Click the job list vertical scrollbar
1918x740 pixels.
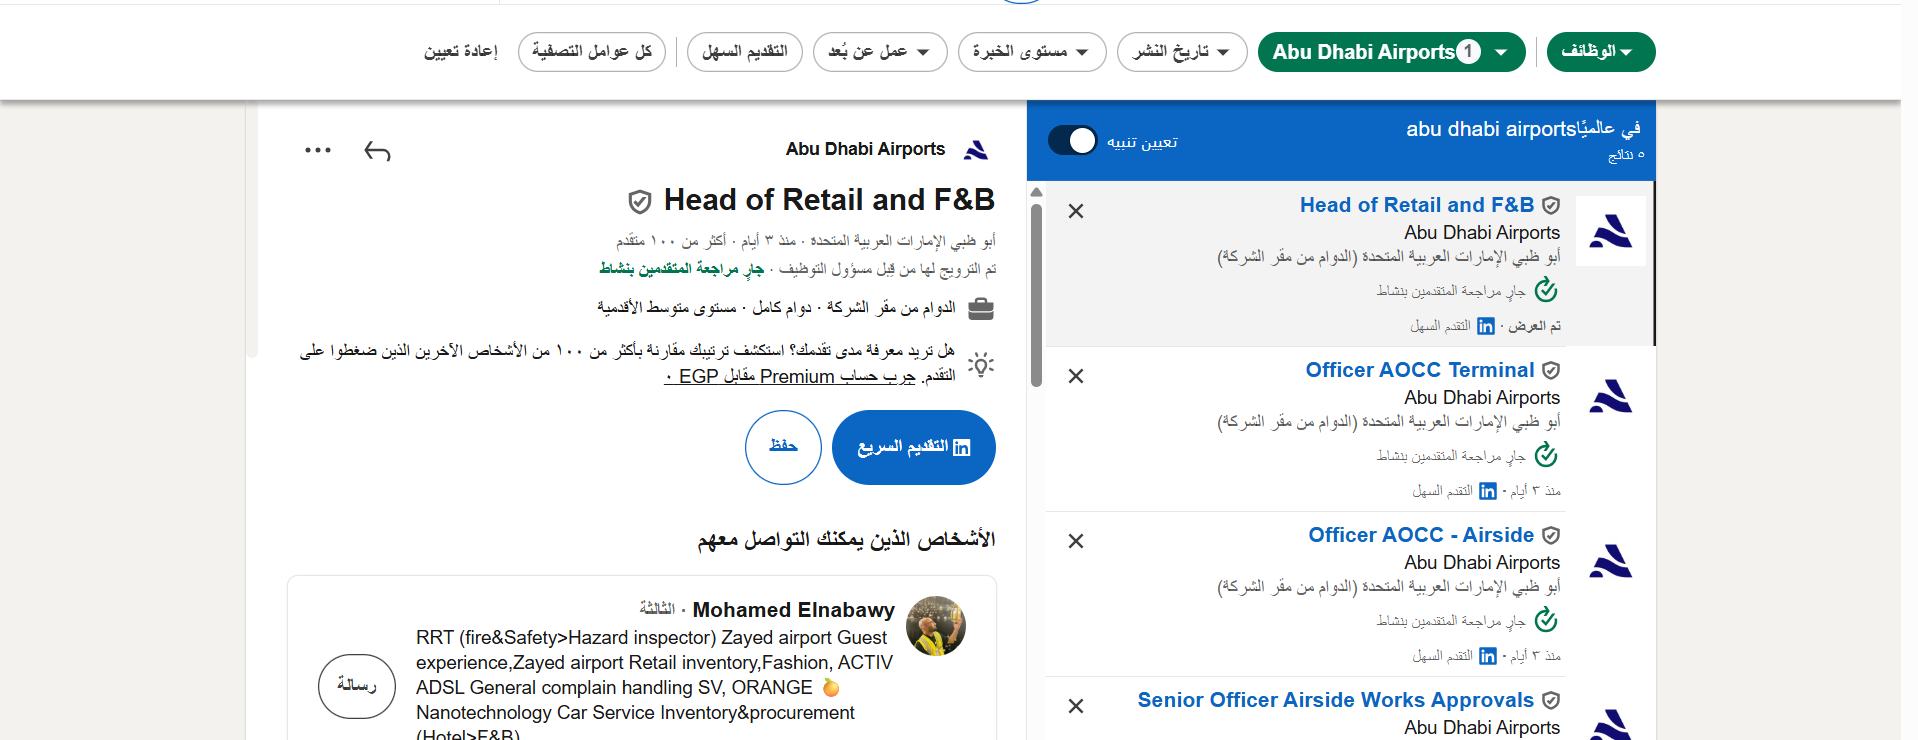[x=1037, y=295]
